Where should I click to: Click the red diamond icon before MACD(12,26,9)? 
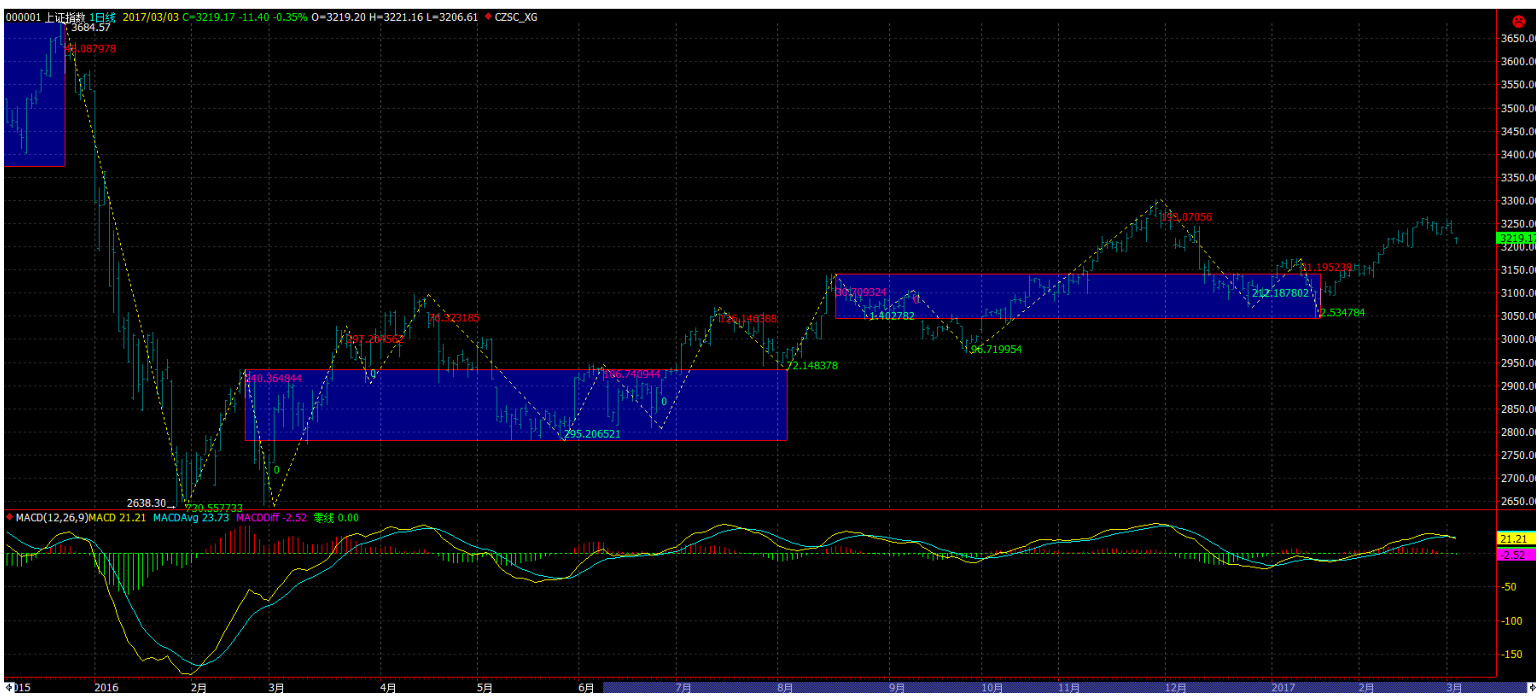(9, 517)
